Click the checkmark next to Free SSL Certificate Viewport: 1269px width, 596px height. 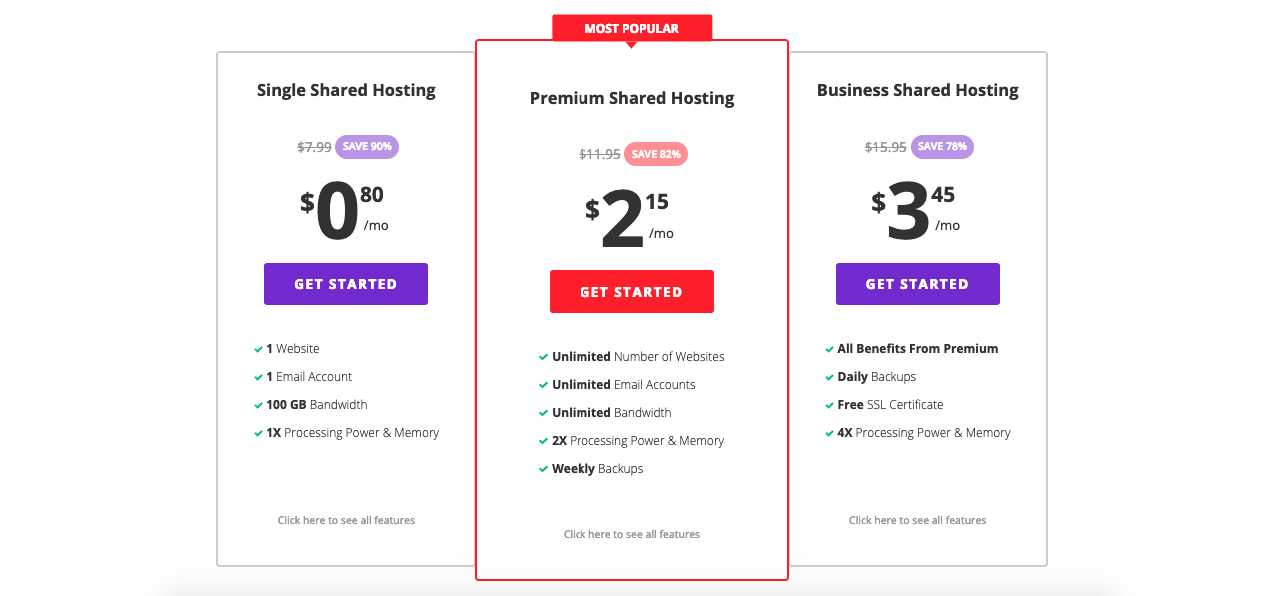[829, 405]
